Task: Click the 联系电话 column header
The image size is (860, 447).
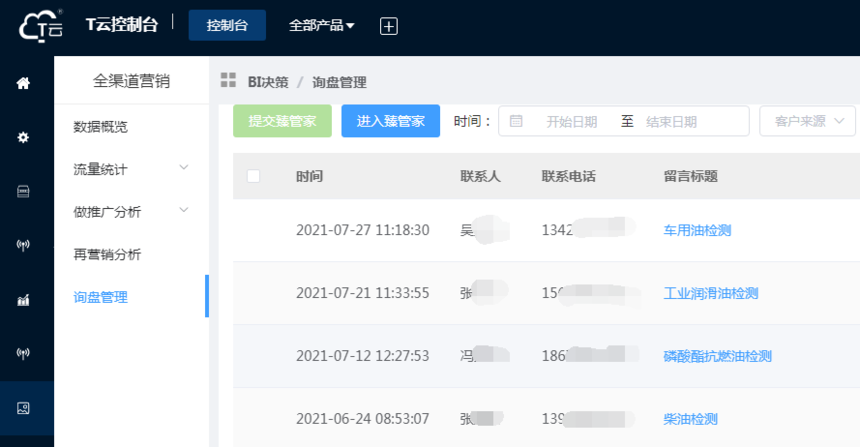Action: click(569, 176)
